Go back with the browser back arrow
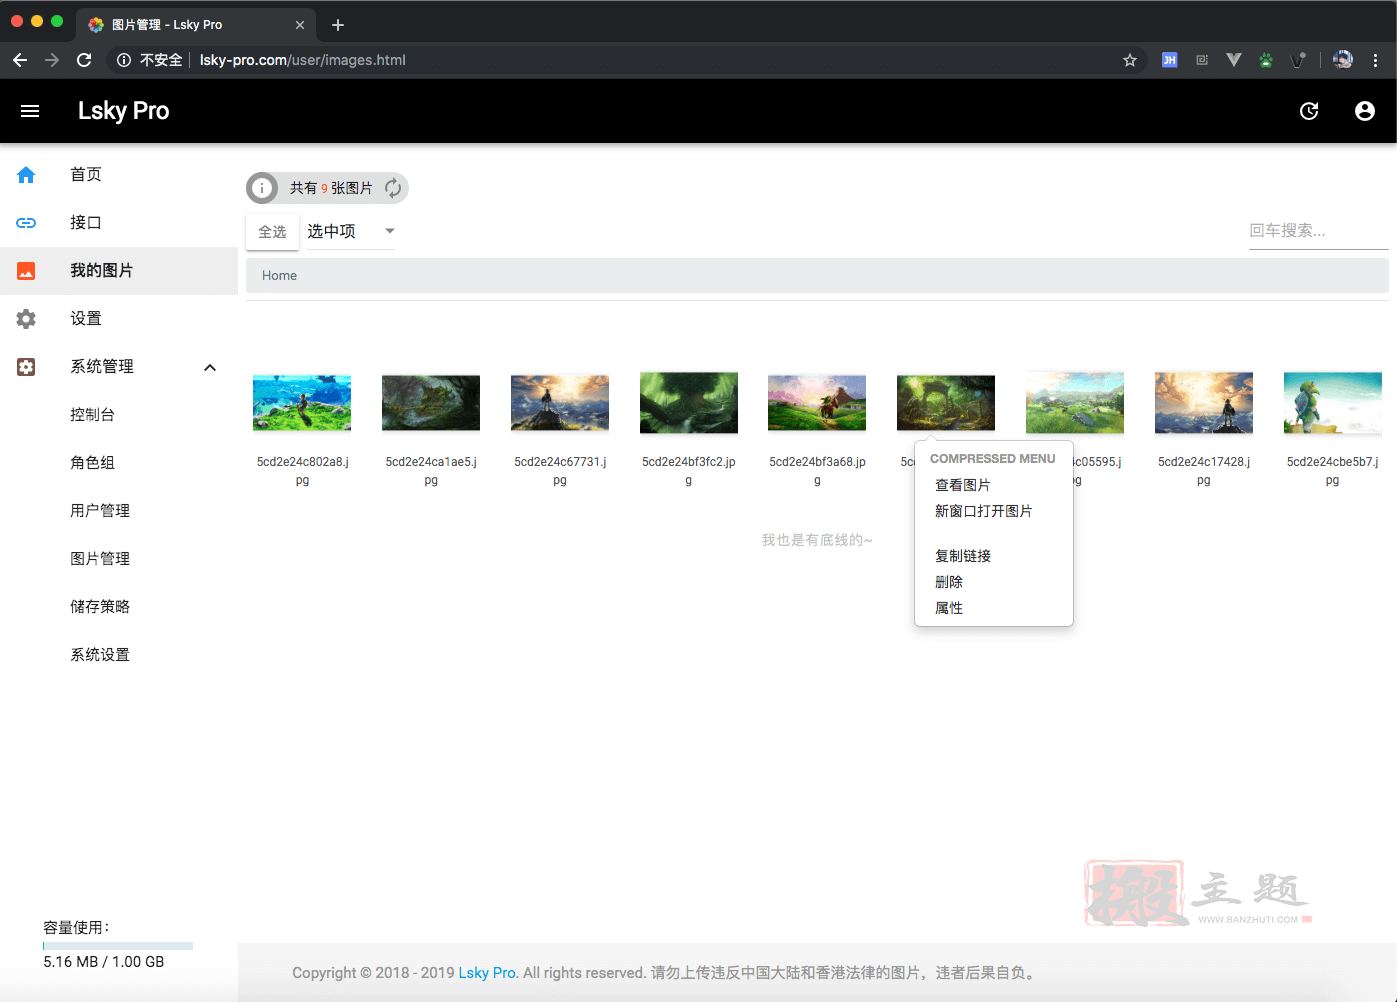1397x1002 pixels. 20,60
